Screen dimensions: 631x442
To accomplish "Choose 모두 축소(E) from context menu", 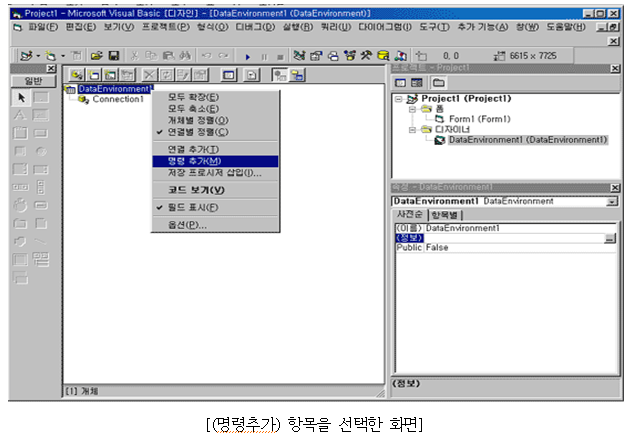I will pos(215,109).
